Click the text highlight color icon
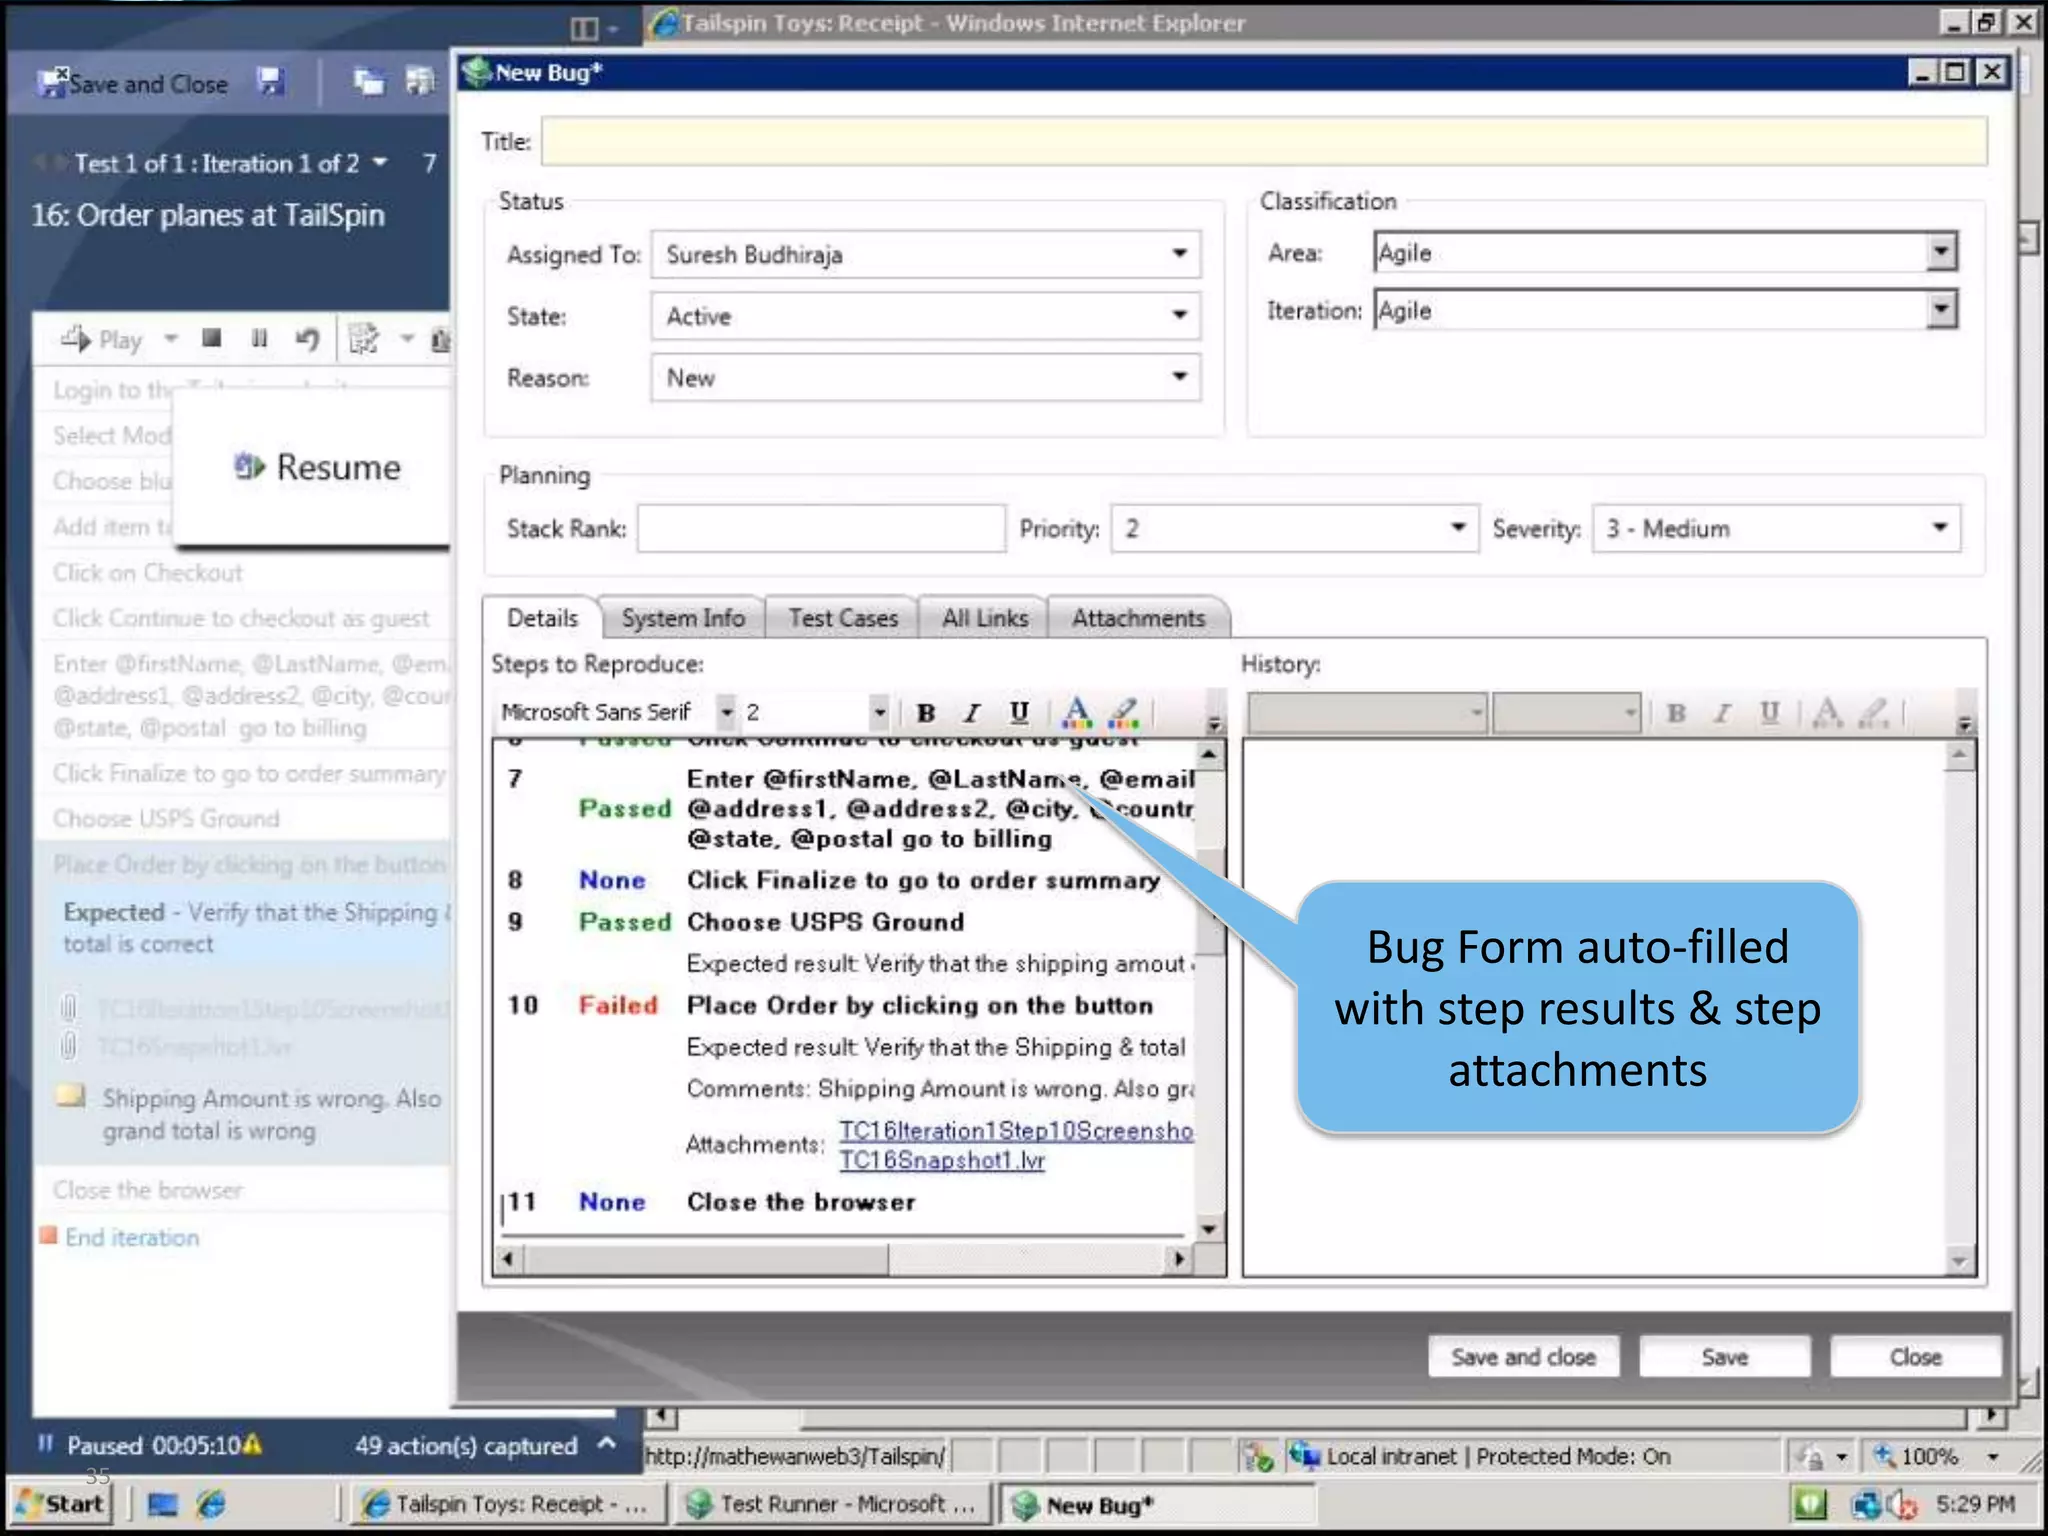 1124,713
